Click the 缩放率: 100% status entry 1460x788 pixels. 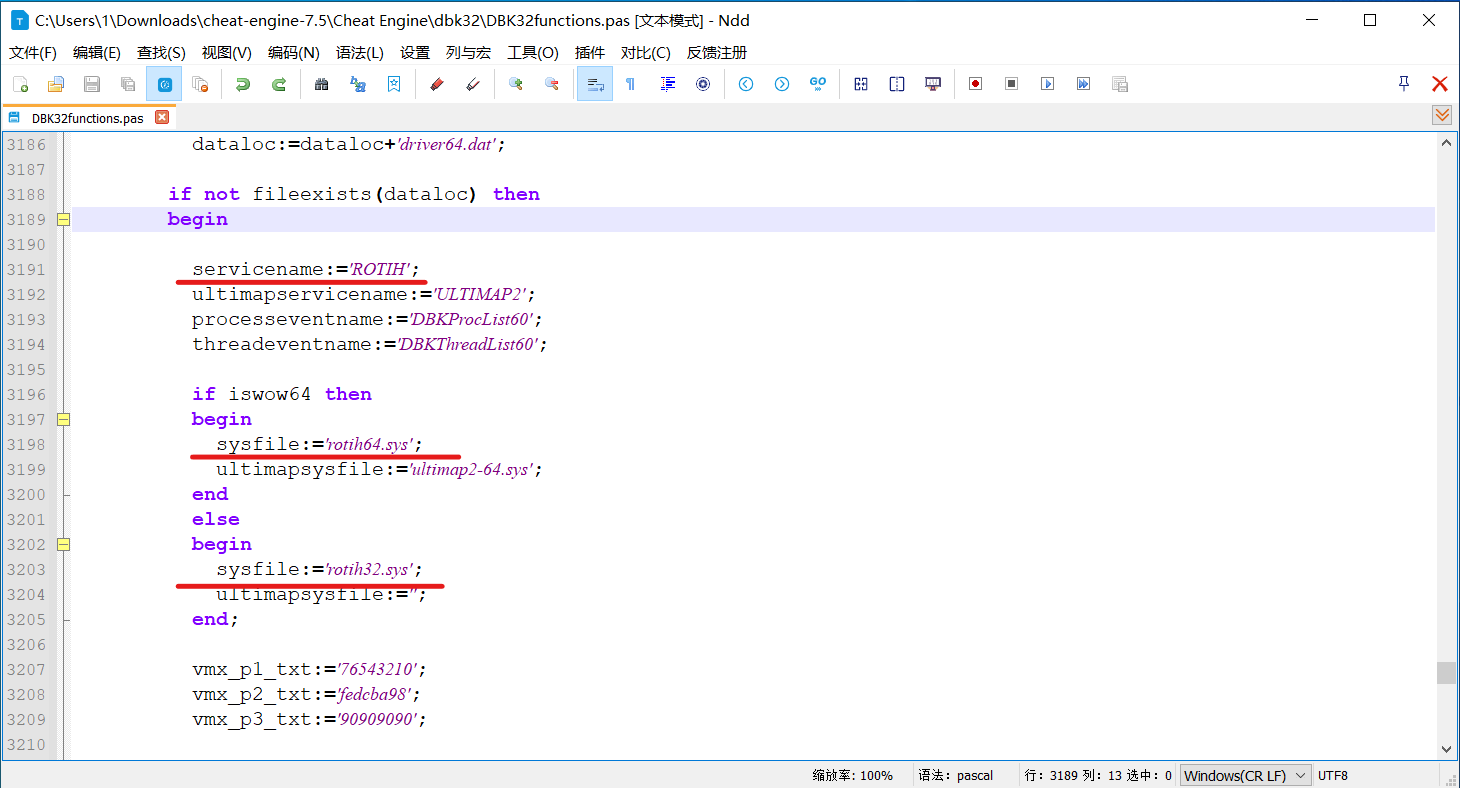coord(852,775)
